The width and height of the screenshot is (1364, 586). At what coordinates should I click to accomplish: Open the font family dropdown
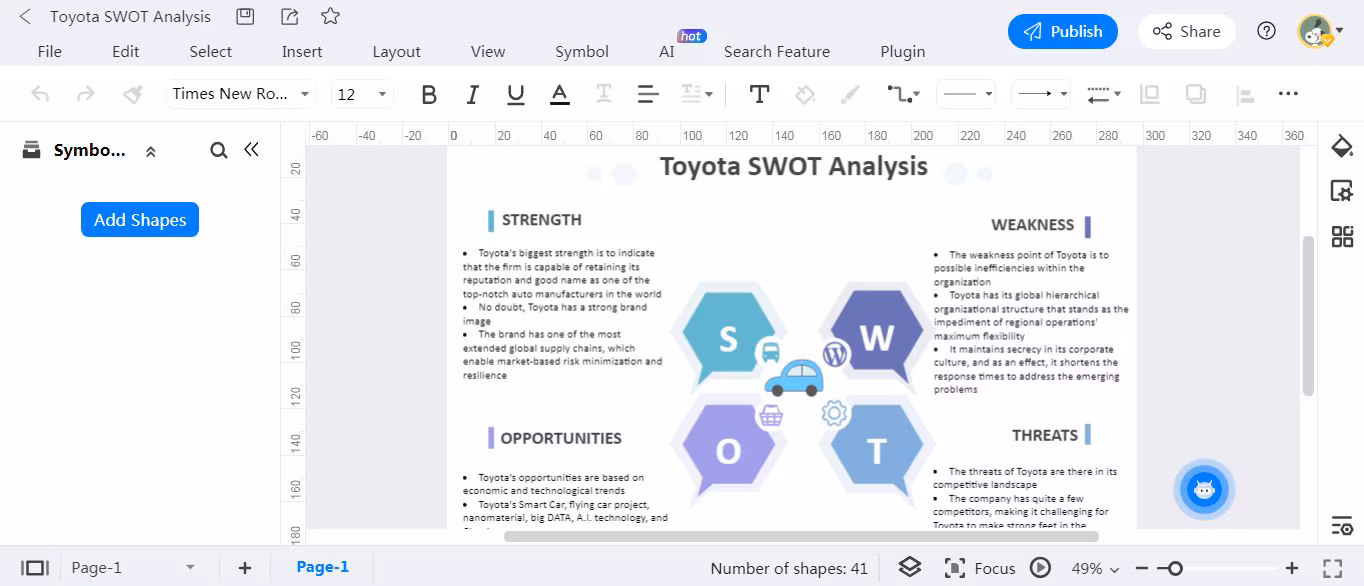[240, 94]
